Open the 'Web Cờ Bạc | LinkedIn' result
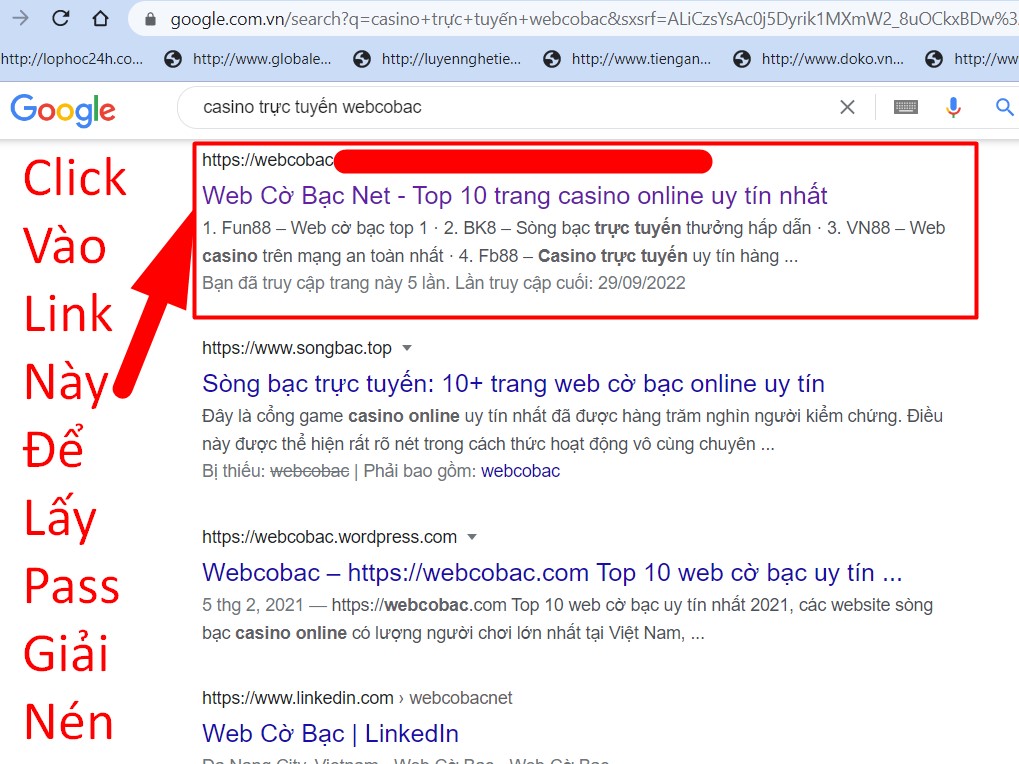Screen dimensions: 1019x764 pos(330,733)
